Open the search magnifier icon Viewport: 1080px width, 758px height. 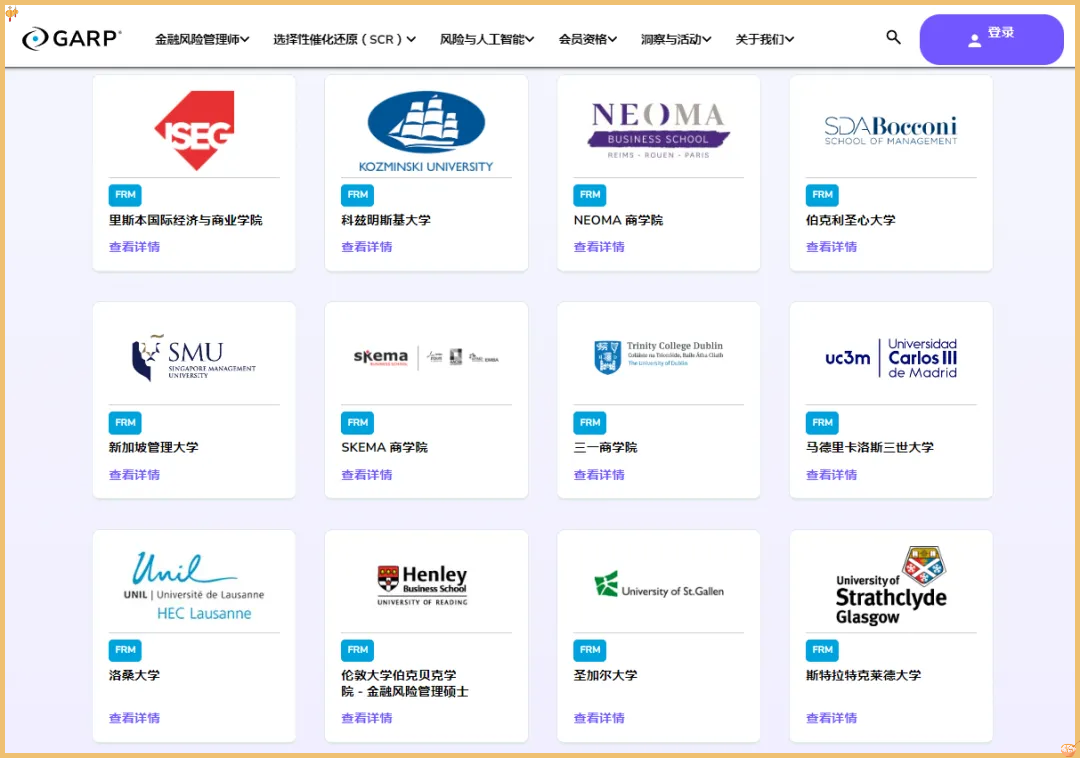tap(893, 38)
